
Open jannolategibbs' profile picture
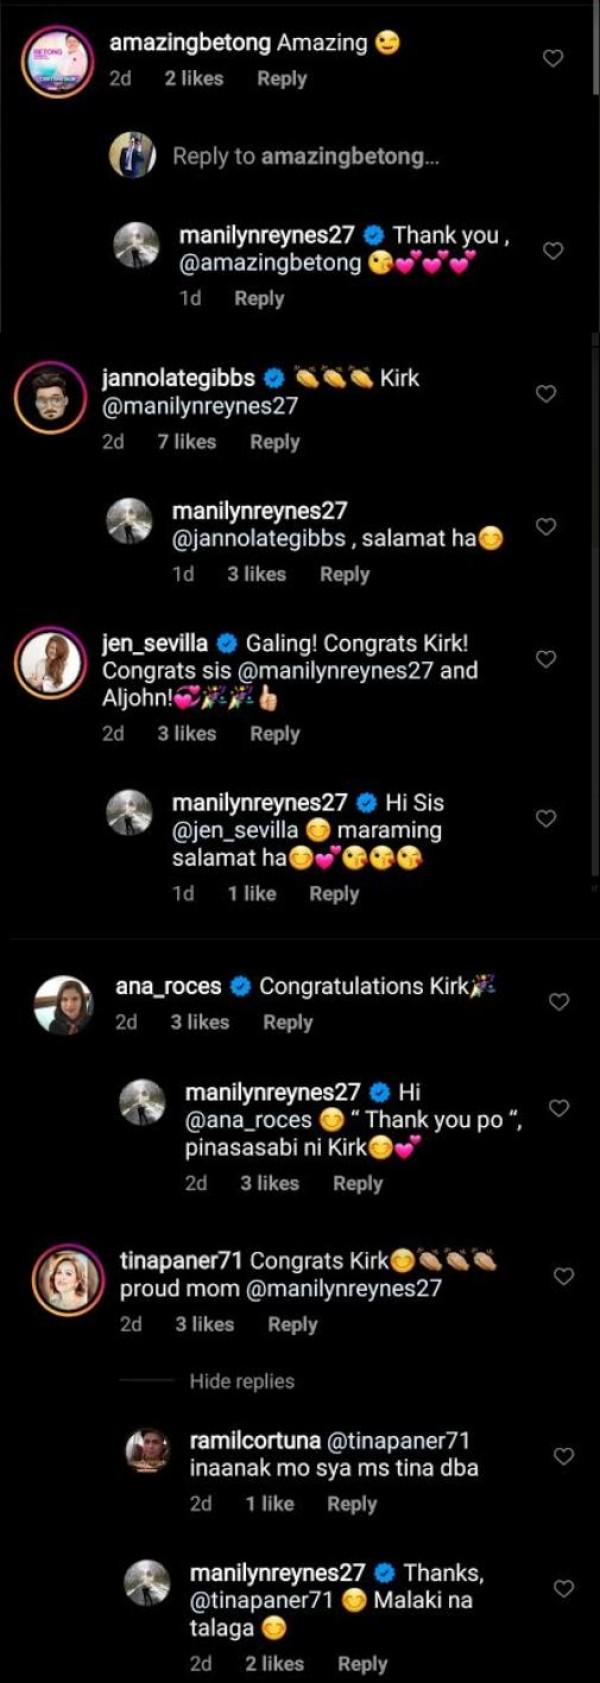[x=49, y=397]
